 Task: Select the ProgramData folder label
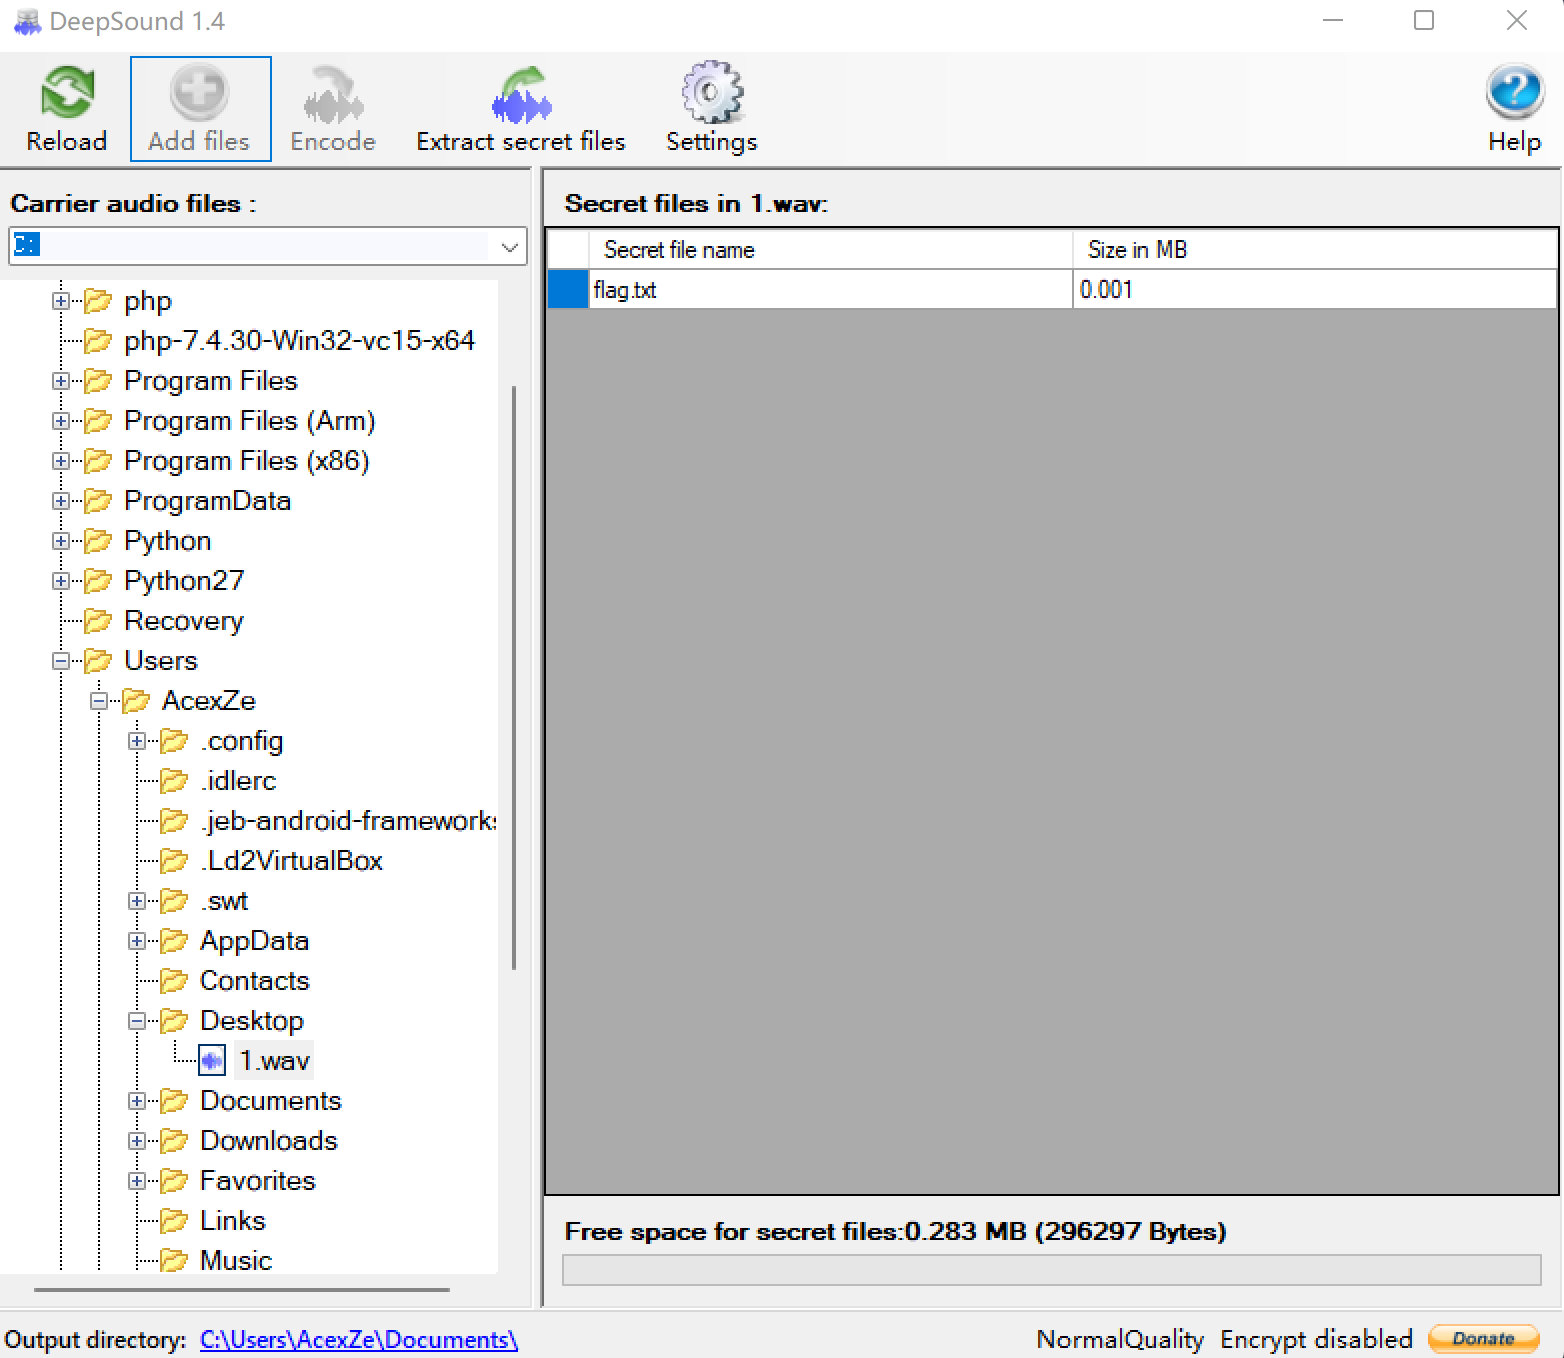tap(207, 500)
